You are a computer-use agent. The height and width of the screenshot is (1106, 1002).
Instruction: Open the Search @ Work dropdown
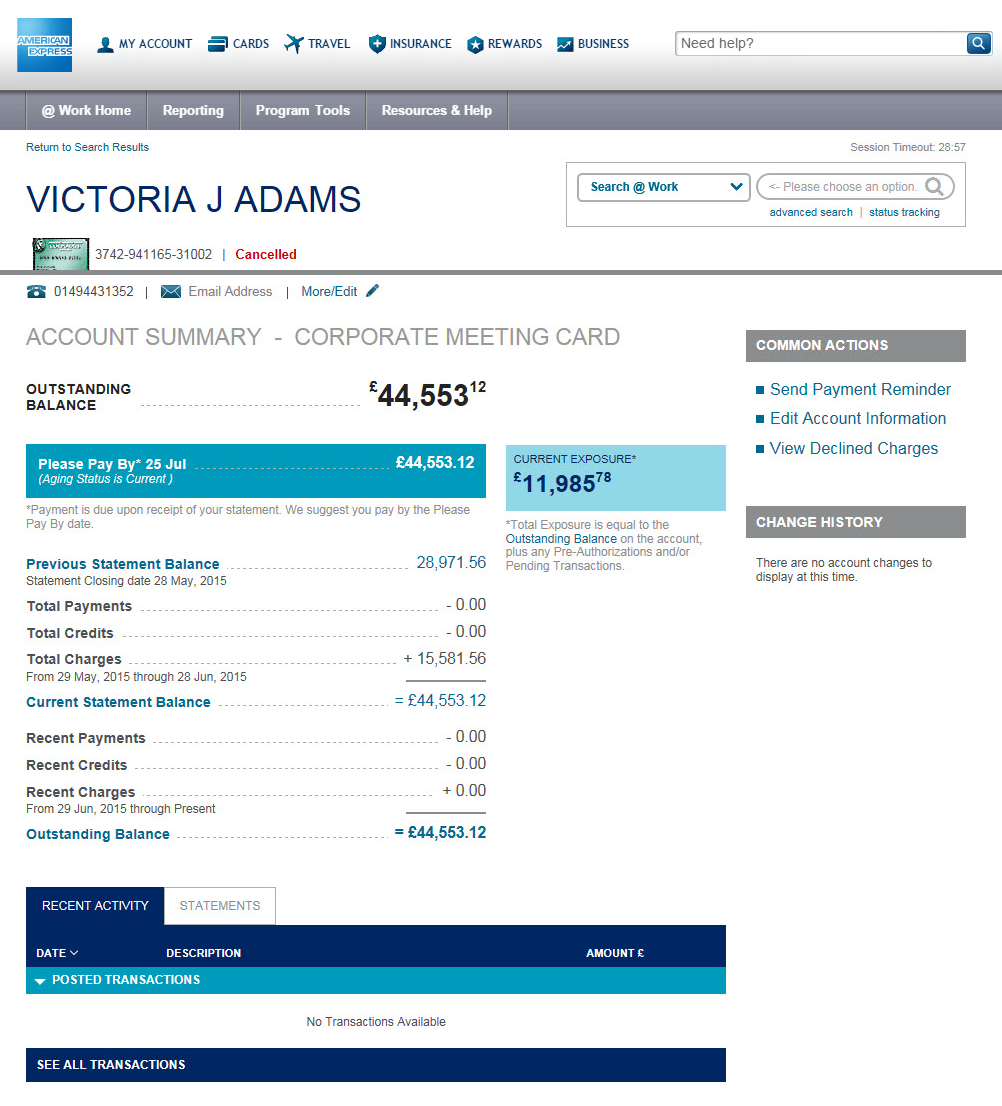coord(663,187)
